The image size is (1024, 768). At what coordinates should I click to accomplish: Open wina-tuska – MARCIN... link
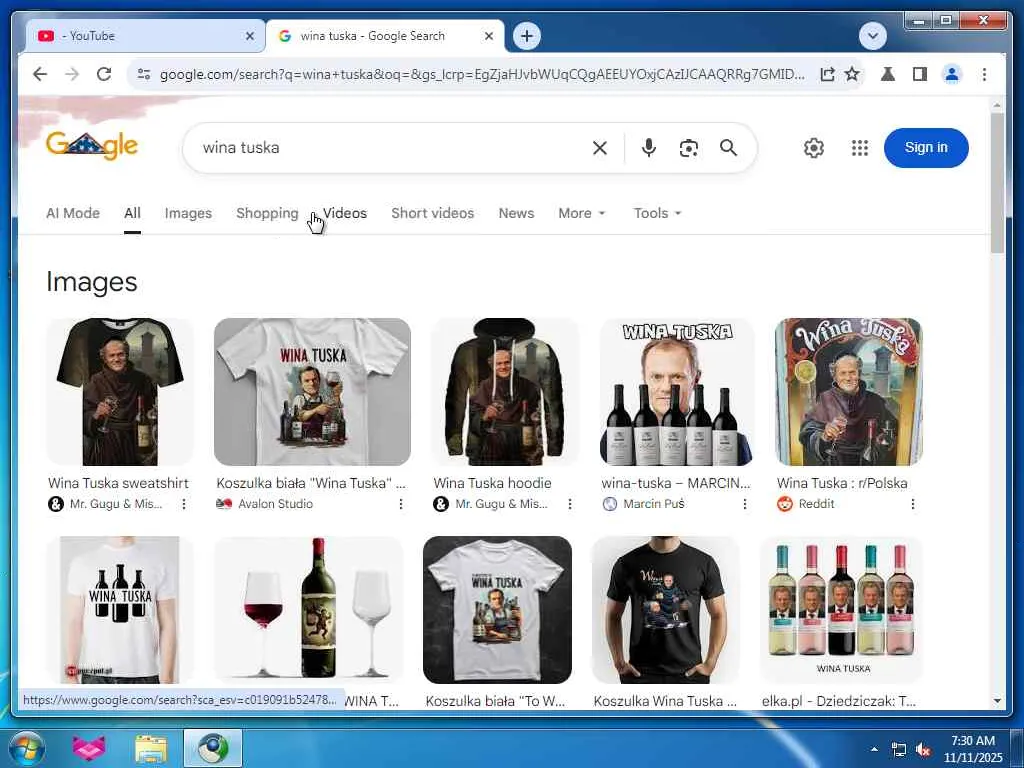coord(676,483)
